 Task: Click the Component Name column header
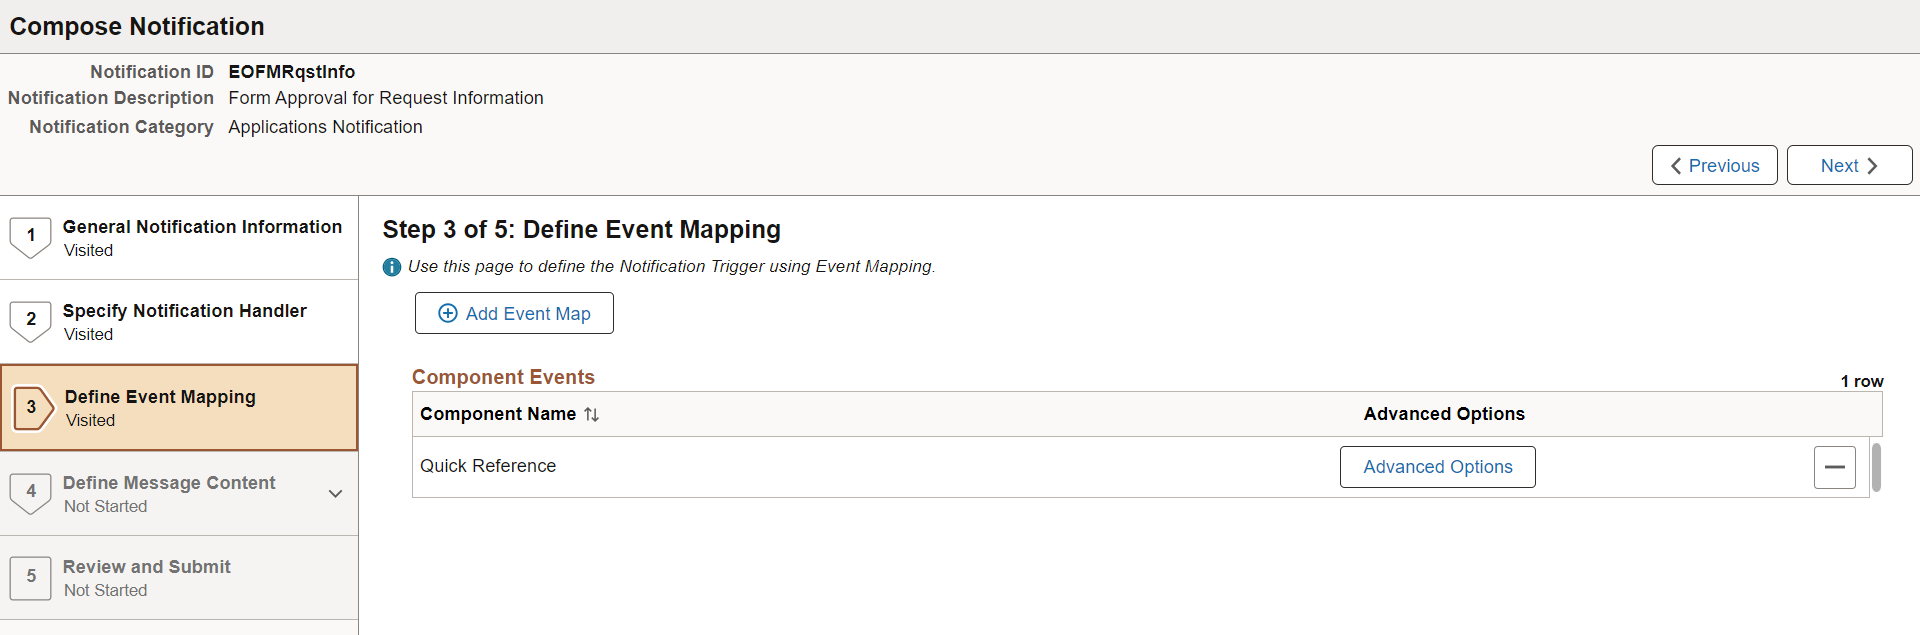point(498,414)
